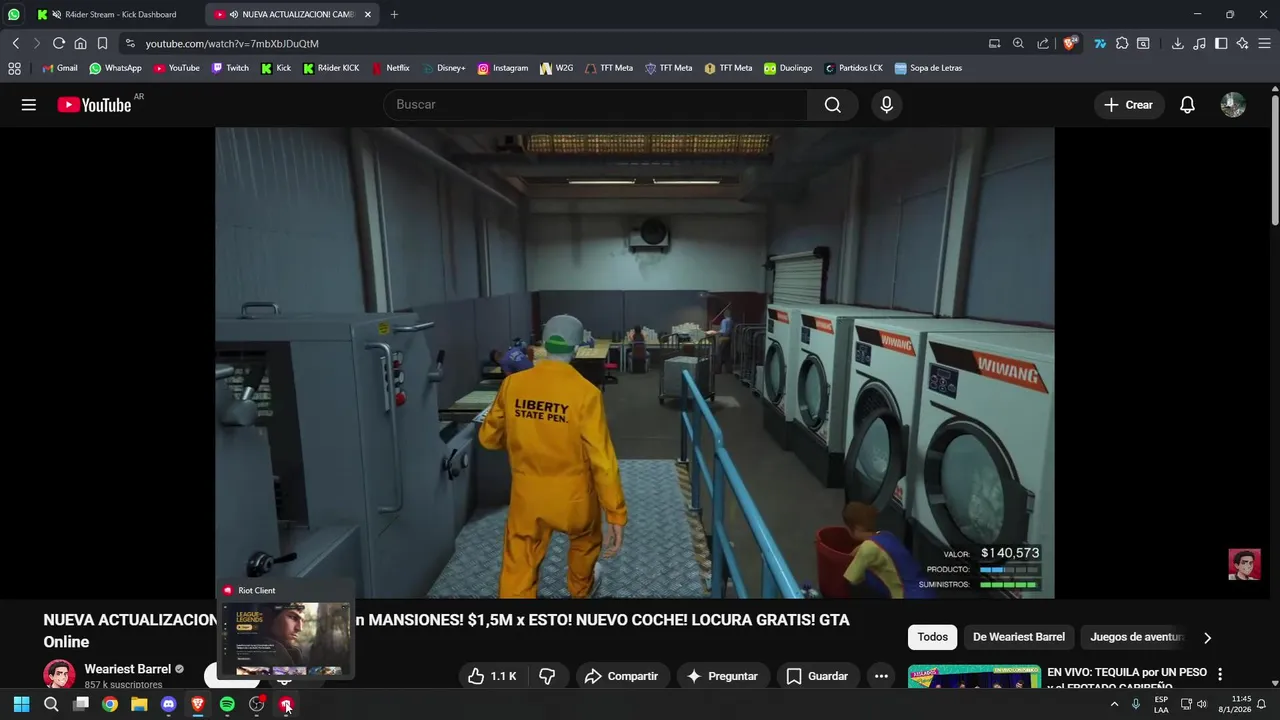The height and width of the screenshot is (720, 1280).
Task: Open browser downloads icon
Action: pyautogui.click(x=1177, y=43)
